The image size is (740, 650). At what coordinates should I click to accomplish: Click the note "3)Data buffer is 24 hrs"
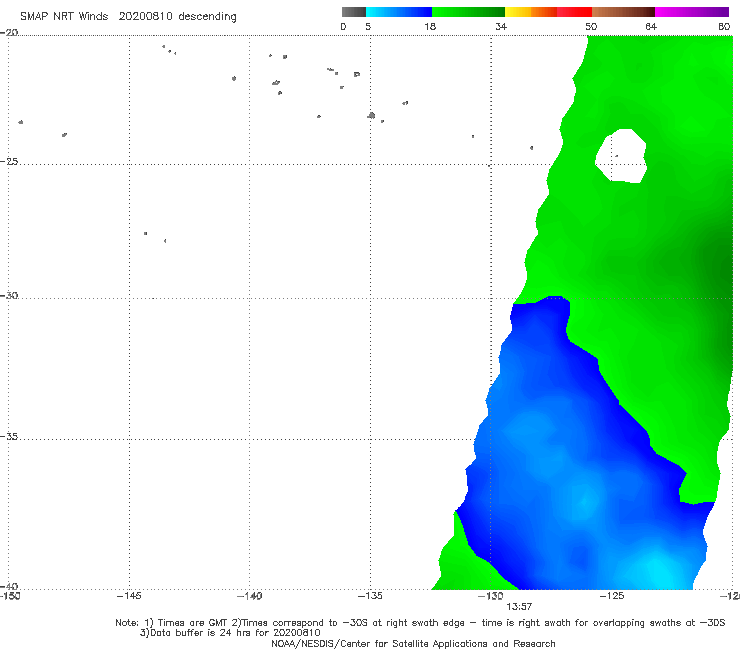(x=230, y=633)
